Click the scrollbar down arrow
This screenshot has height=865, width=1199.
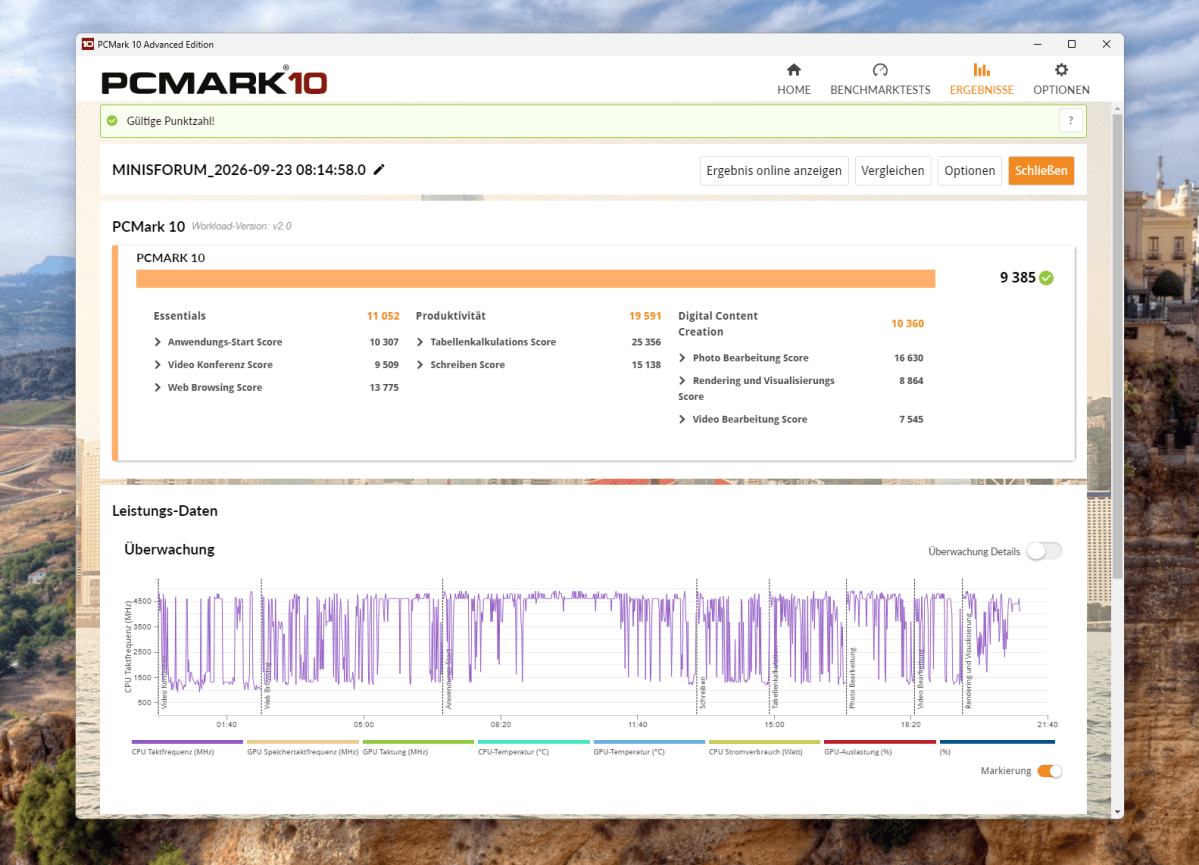pyautogui.click(x=1117, y=811)
